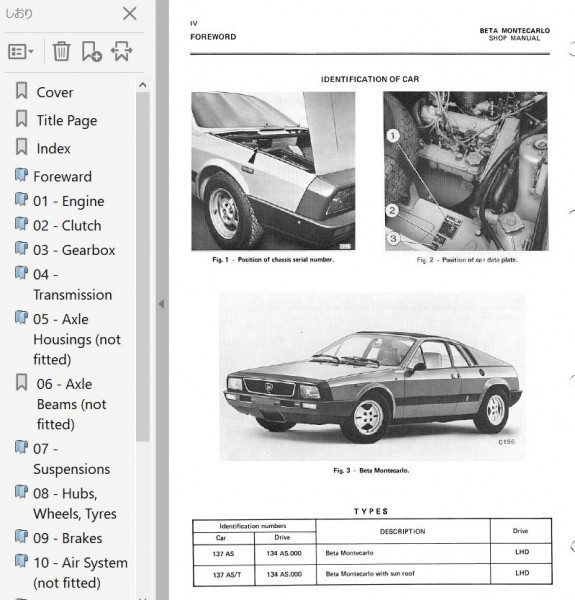The image size is (575, 600).
Task: Go to the Title Page bookmark
Action: [67, 121]
